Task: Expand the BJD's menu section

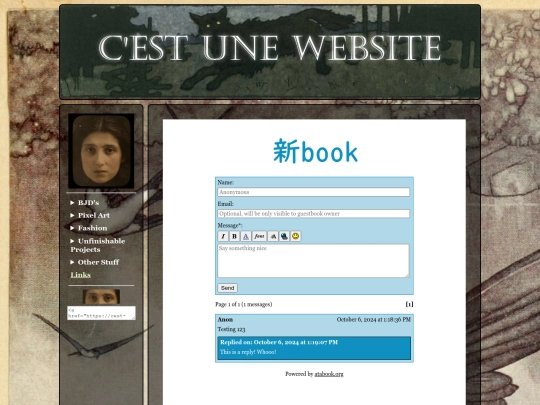Action: tap(85, 202)
